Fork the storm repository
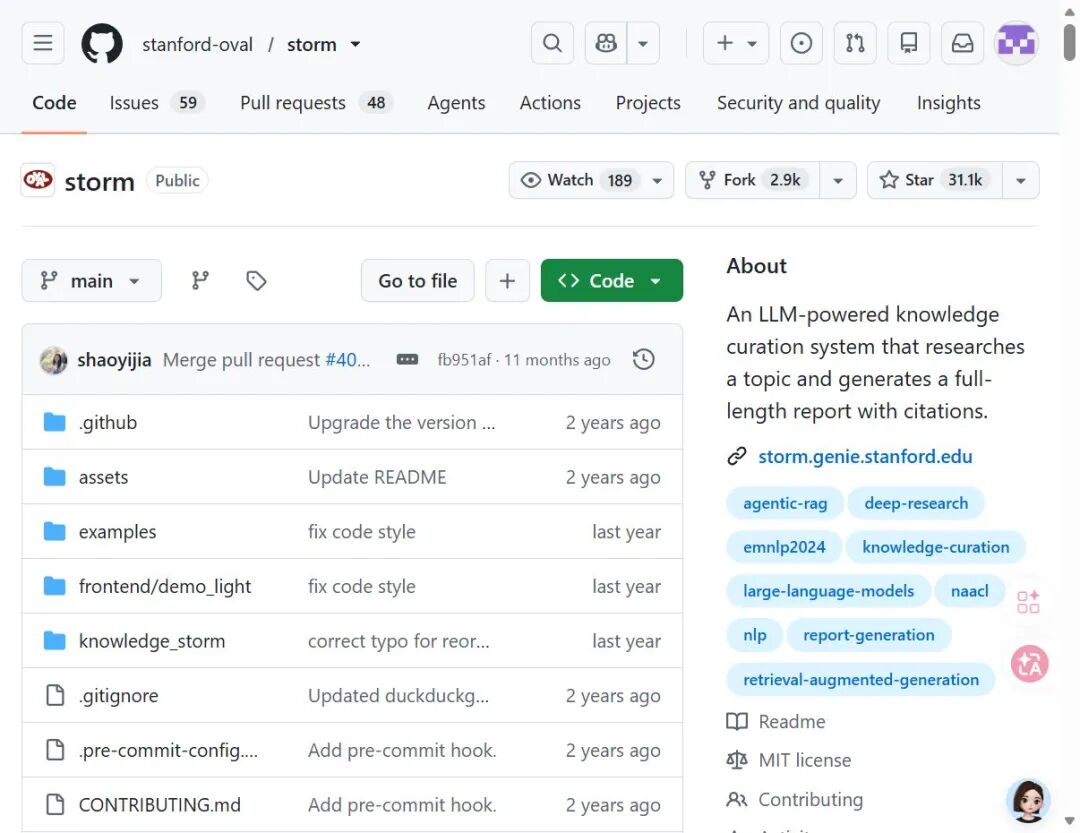1080x833 pixels. click(x=753, y=181)
